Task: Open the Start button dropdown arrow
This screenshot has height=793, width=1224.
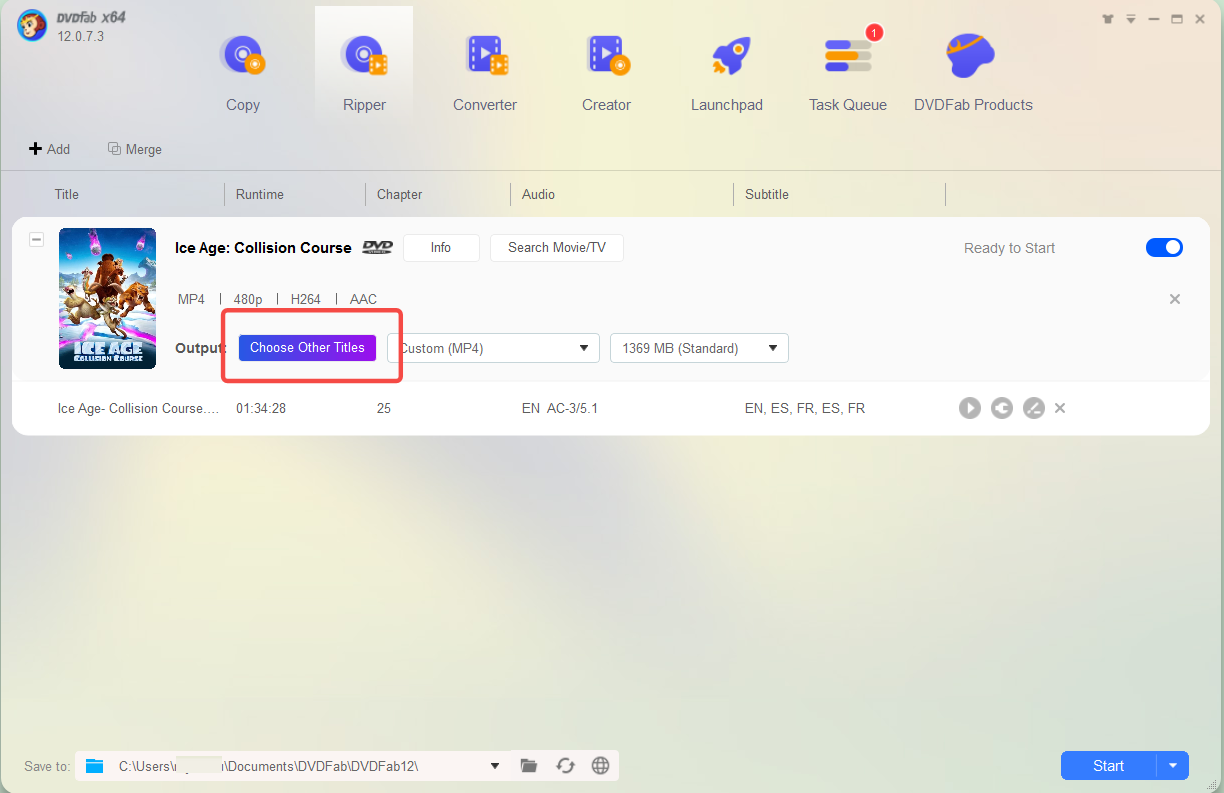Action: [1173, 766]
